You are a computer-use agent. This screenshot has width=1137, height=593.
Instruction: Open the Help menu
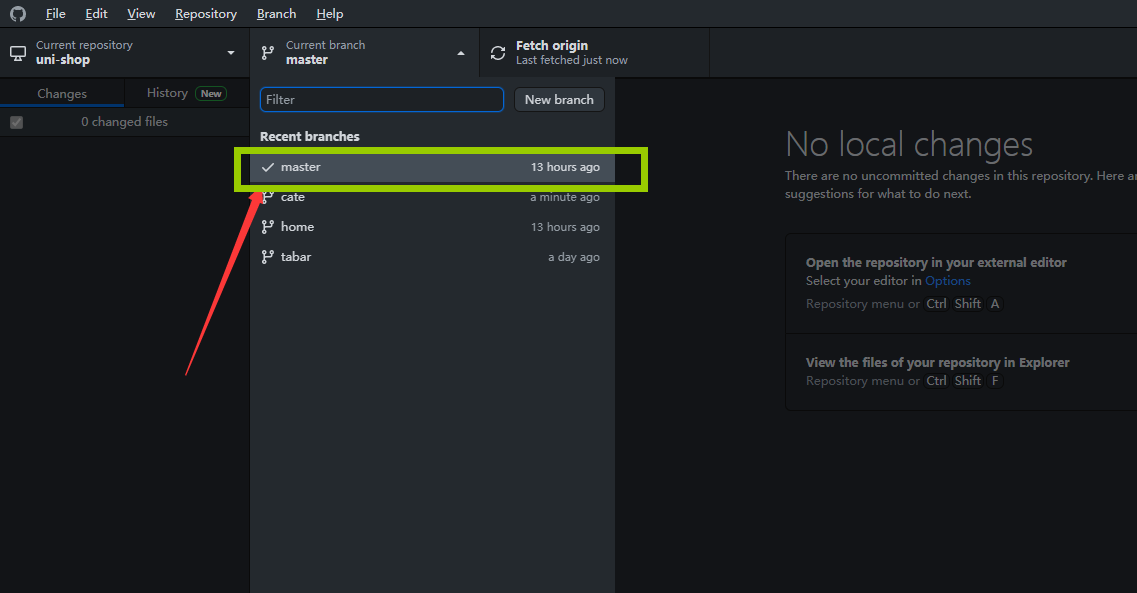point(329,14)
